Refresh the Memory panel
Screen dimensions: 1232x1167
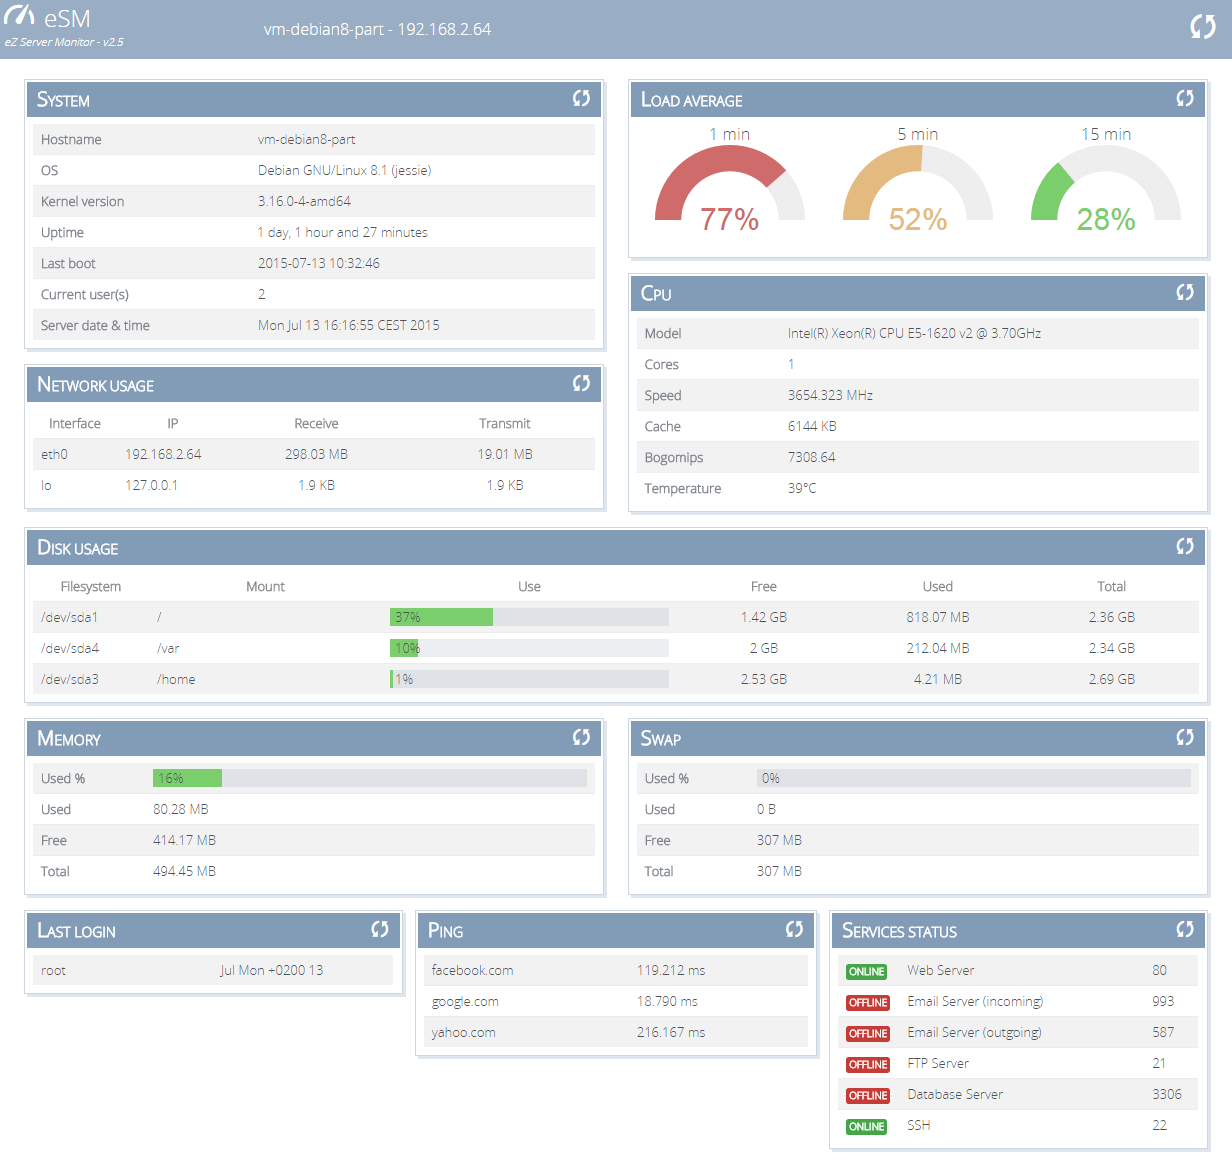coord(581,737)
